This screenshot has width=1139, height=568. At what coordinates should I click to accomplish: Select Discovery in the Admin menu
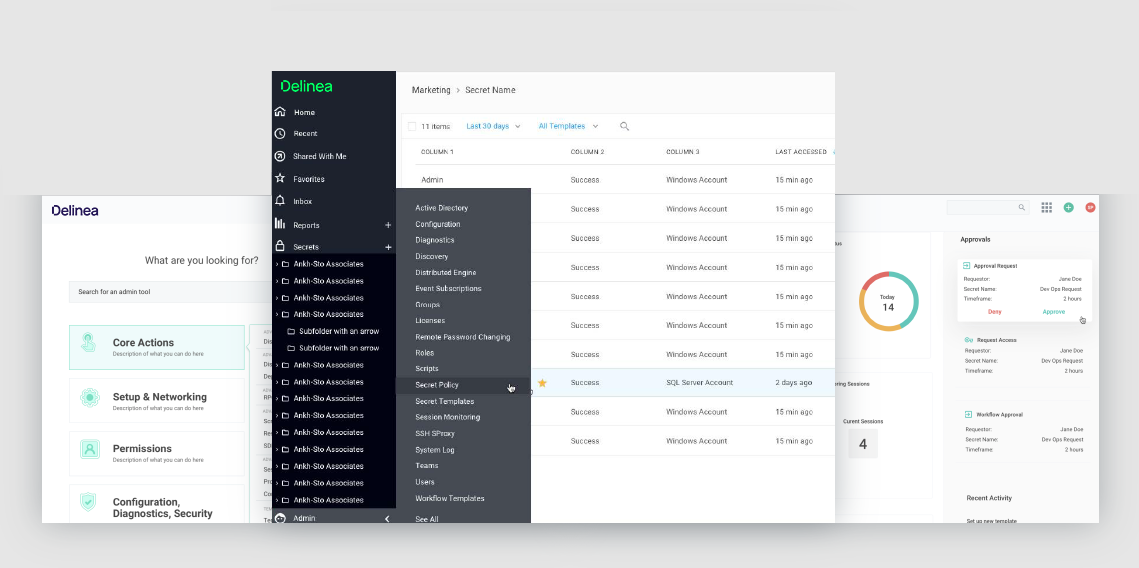coord(431,256)
